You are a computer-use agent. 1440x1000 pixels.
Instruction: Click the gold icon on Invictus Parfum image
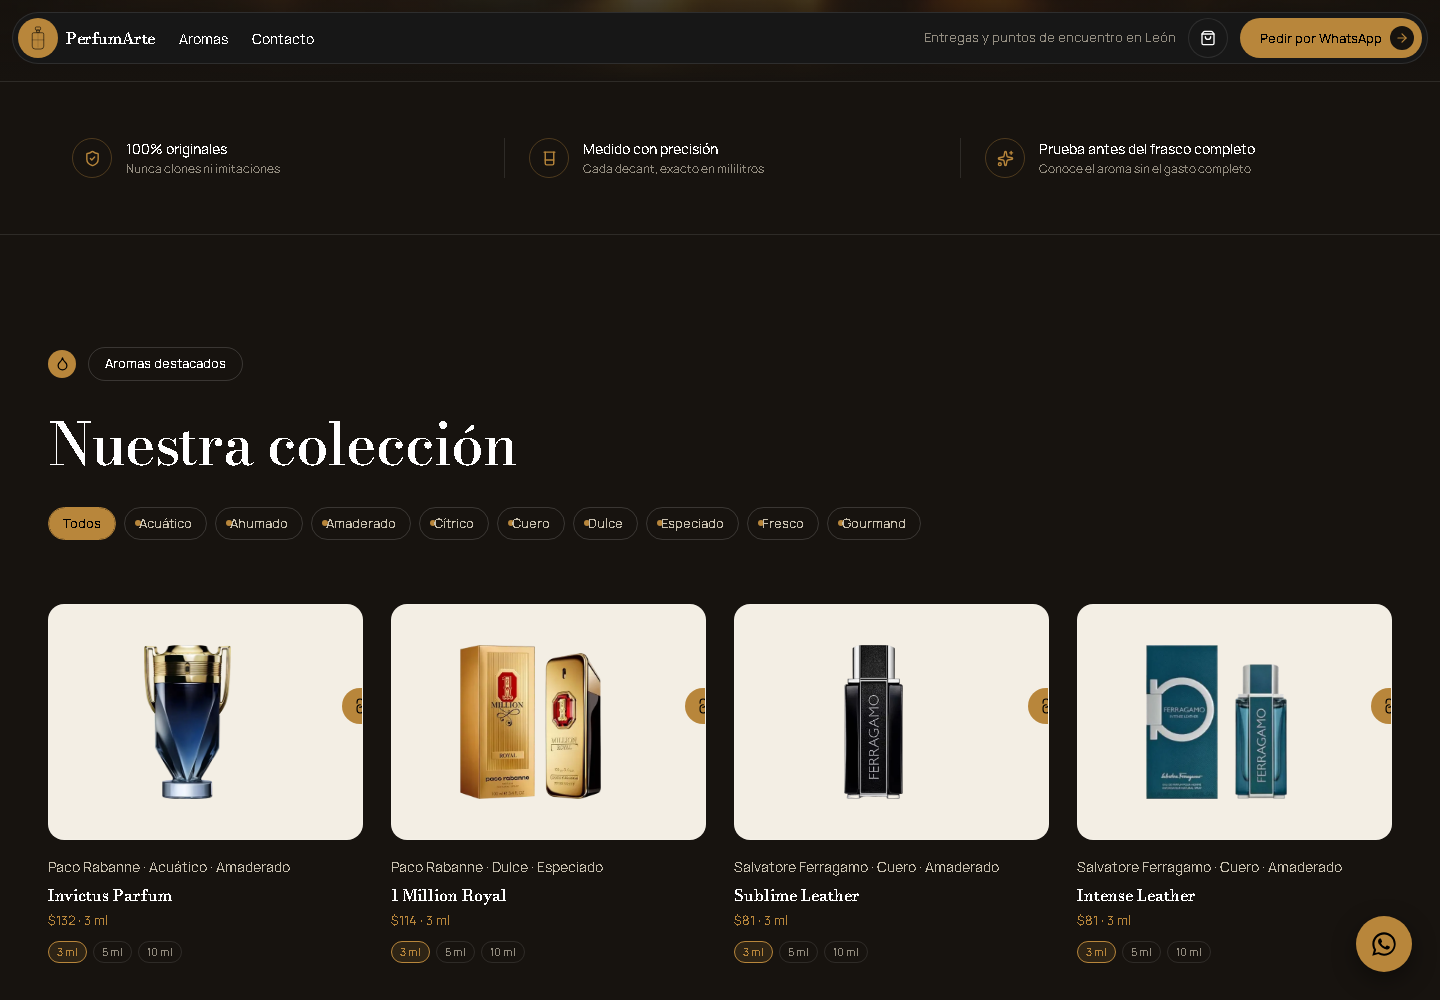click(353, 706)
